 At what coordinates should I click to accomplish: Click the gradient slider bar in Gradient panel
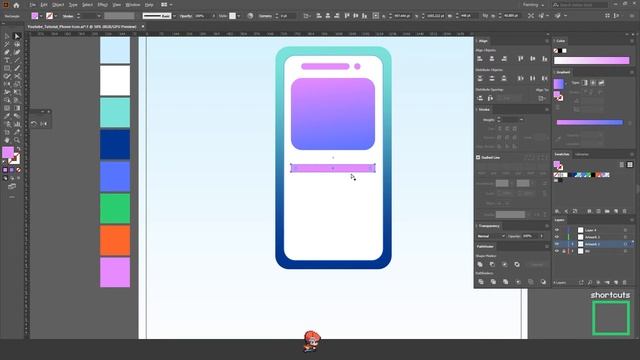point(590,122)
